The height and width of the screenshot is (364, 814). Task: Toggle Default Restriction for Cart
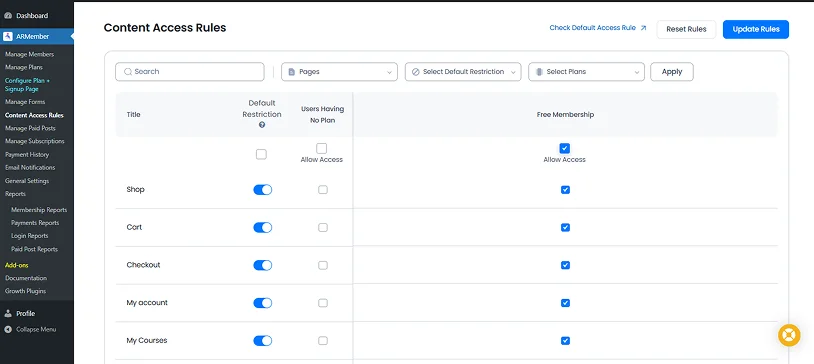[x=263, y=227]
